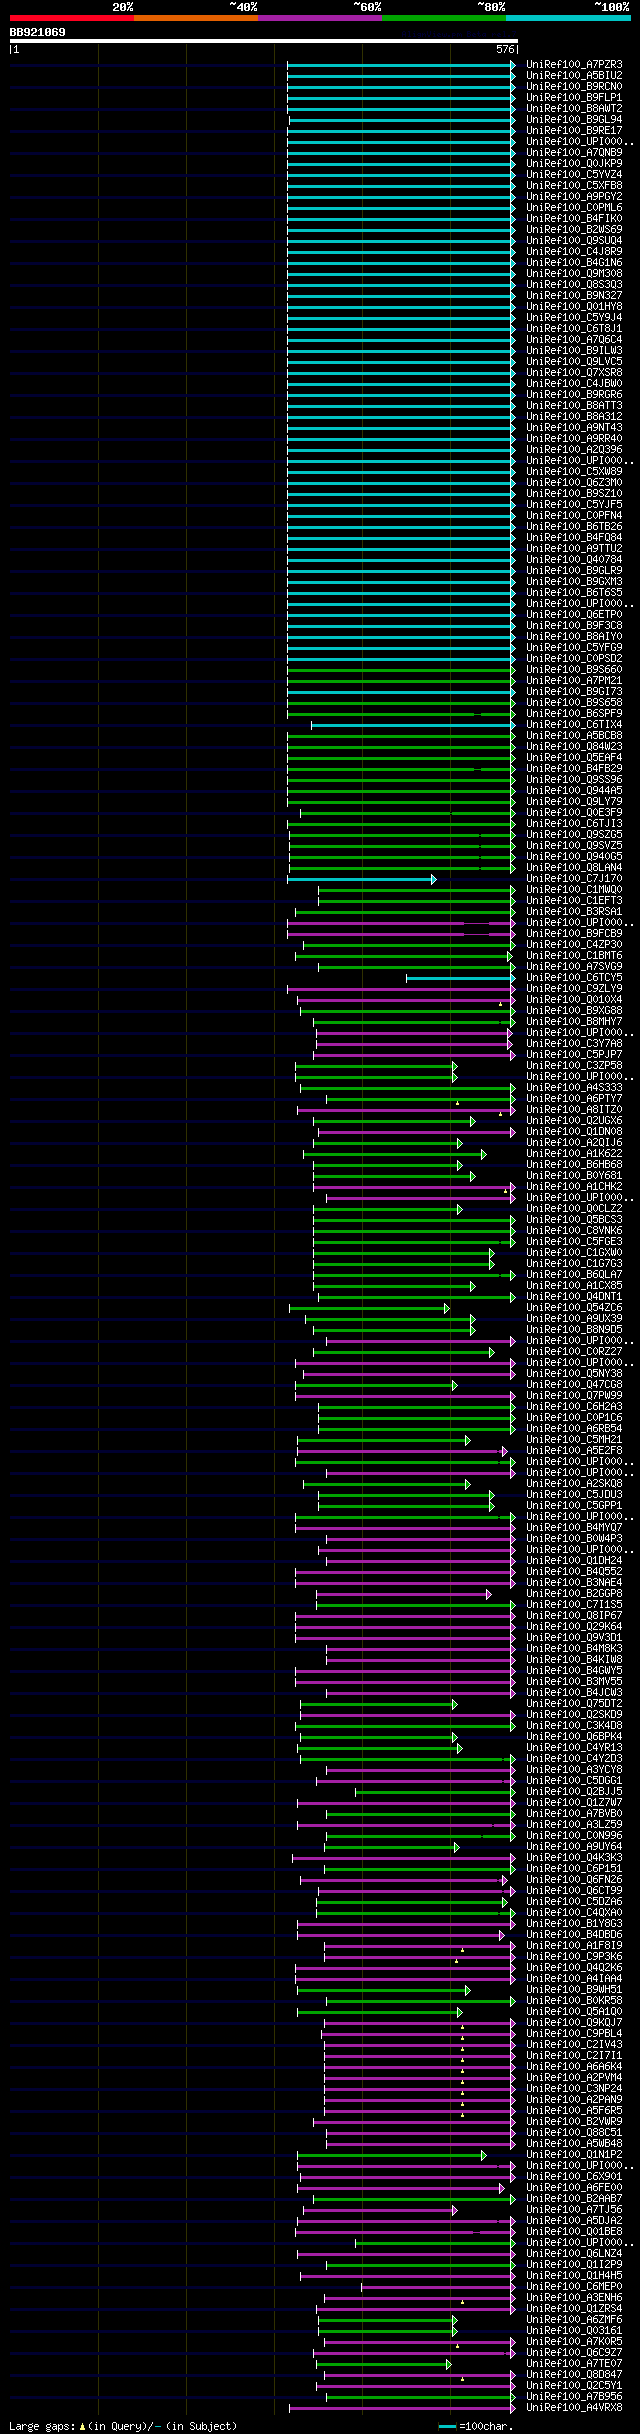The width and height of the screenshot is (640, 2434).
Task: Select label UniRef100_Q9M308
Action: 574,274
